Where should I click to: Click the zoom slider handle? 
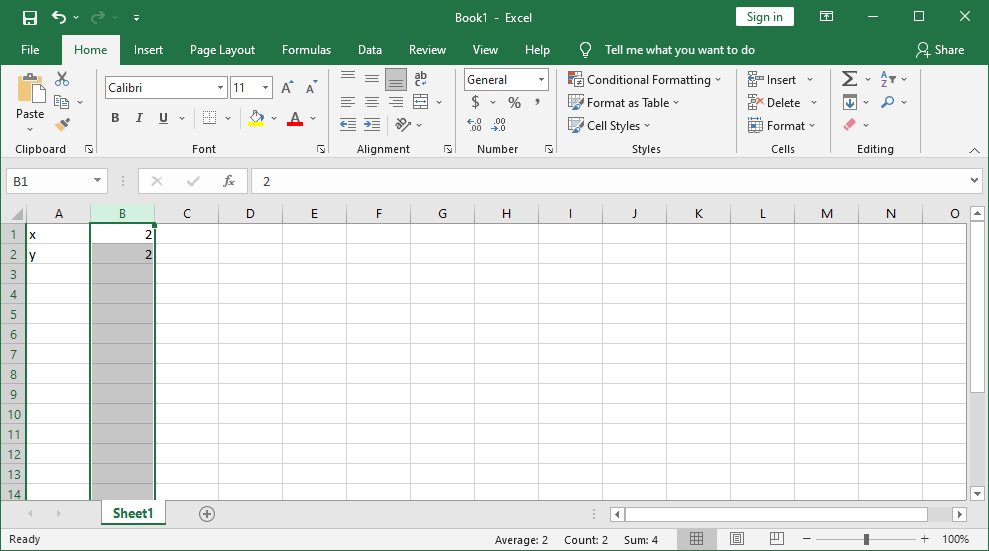866,539
